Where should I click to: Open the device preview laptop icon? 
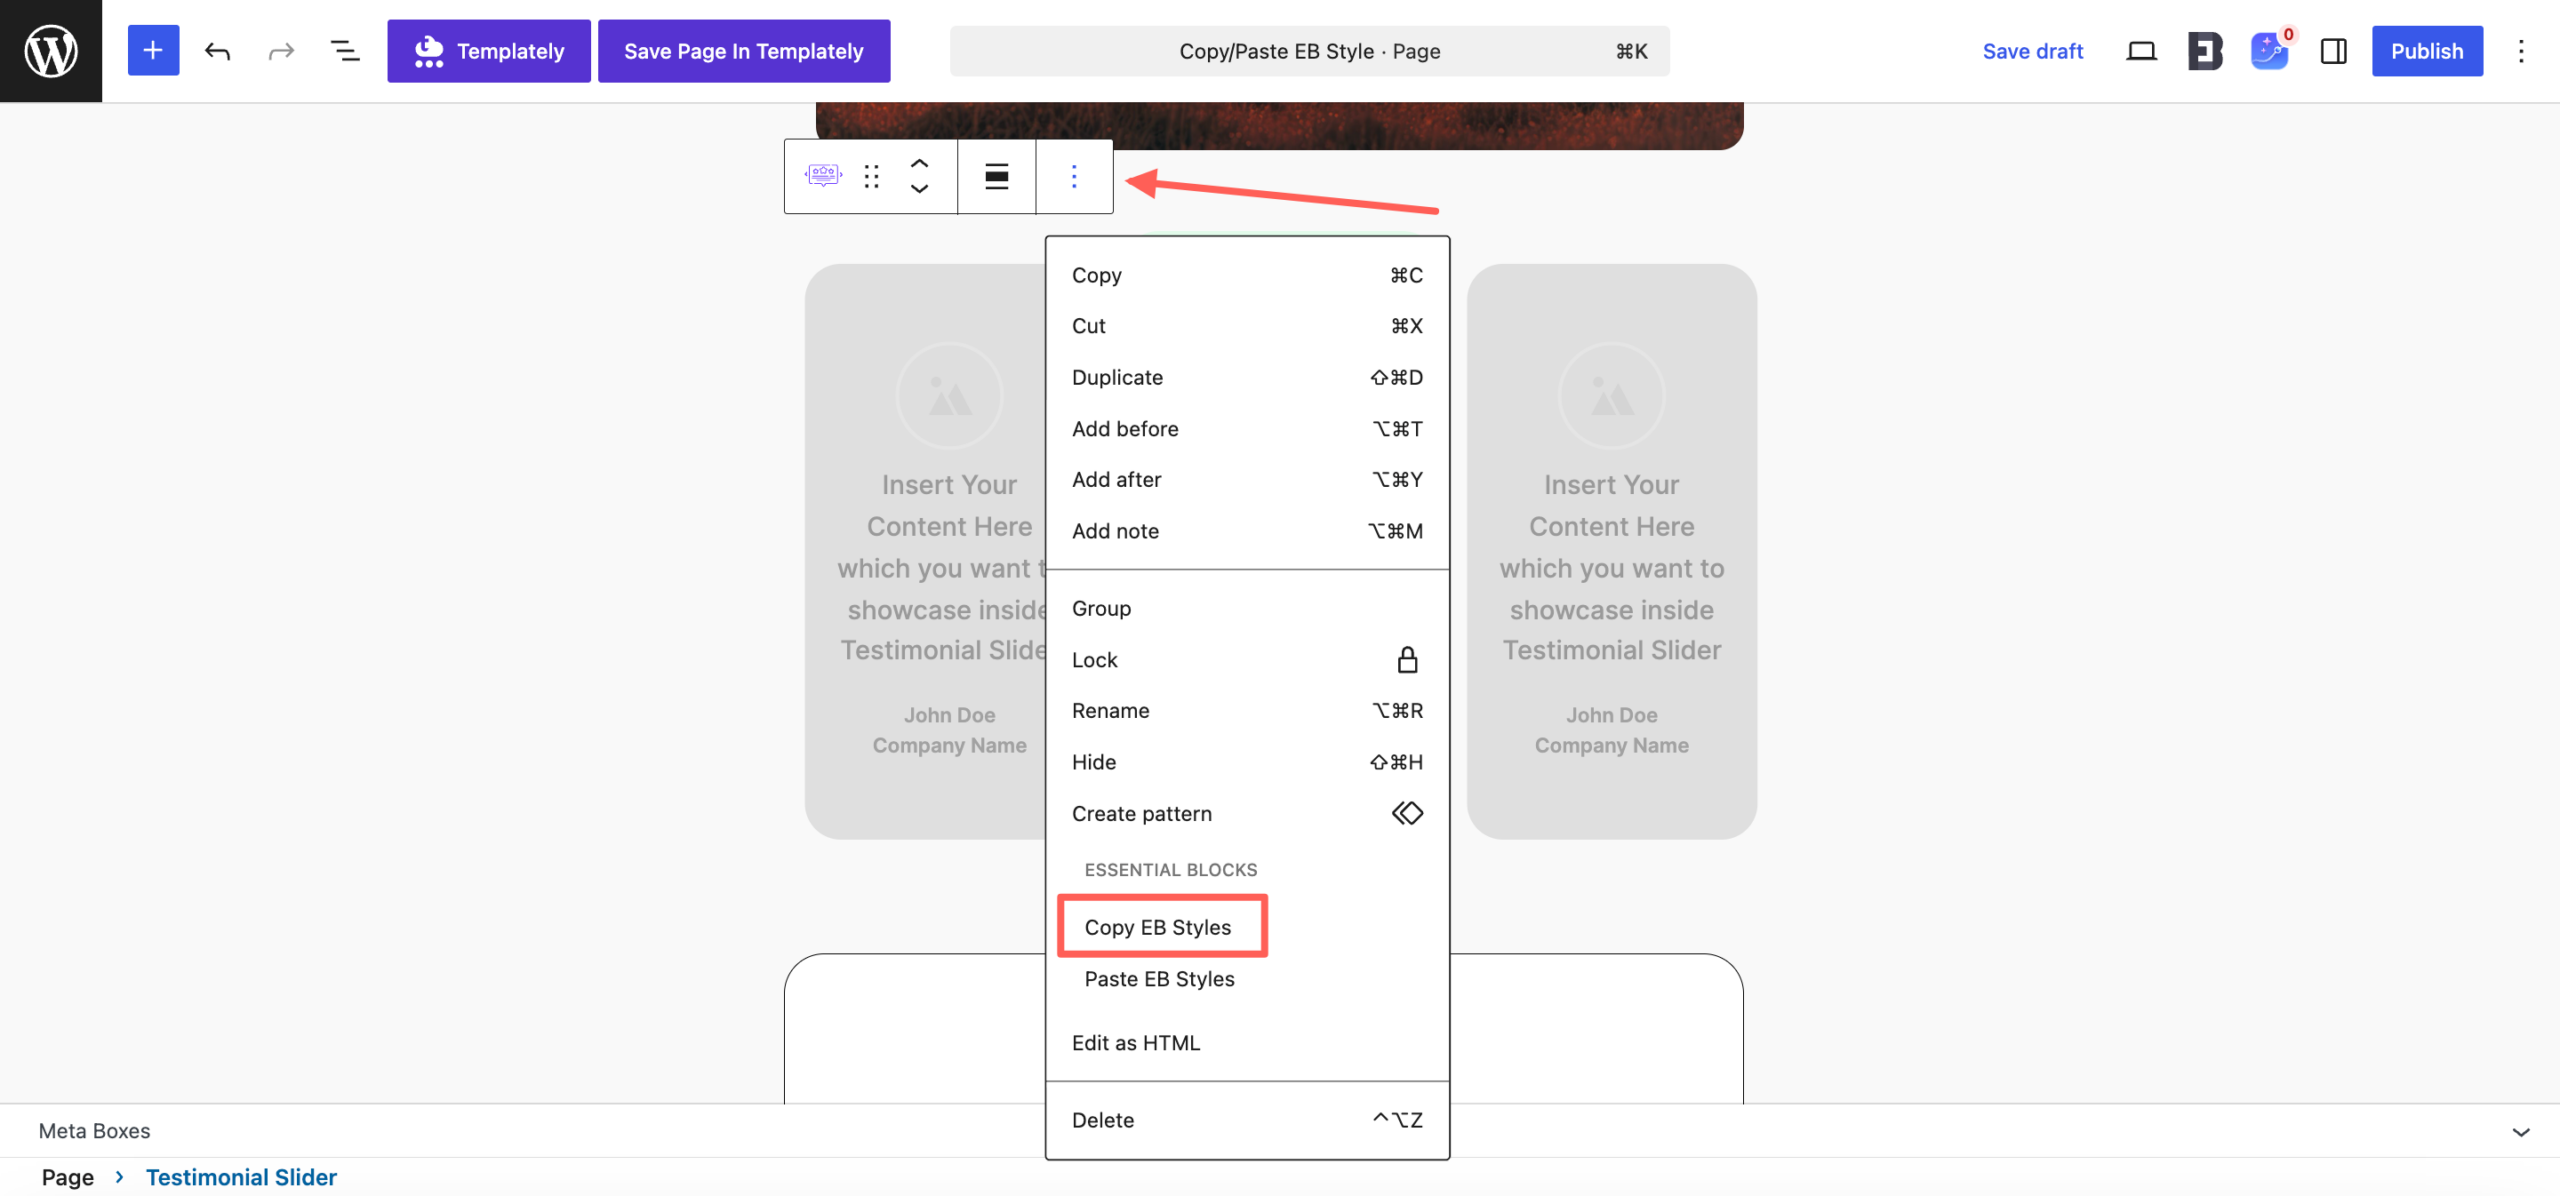pos(2141,51)
